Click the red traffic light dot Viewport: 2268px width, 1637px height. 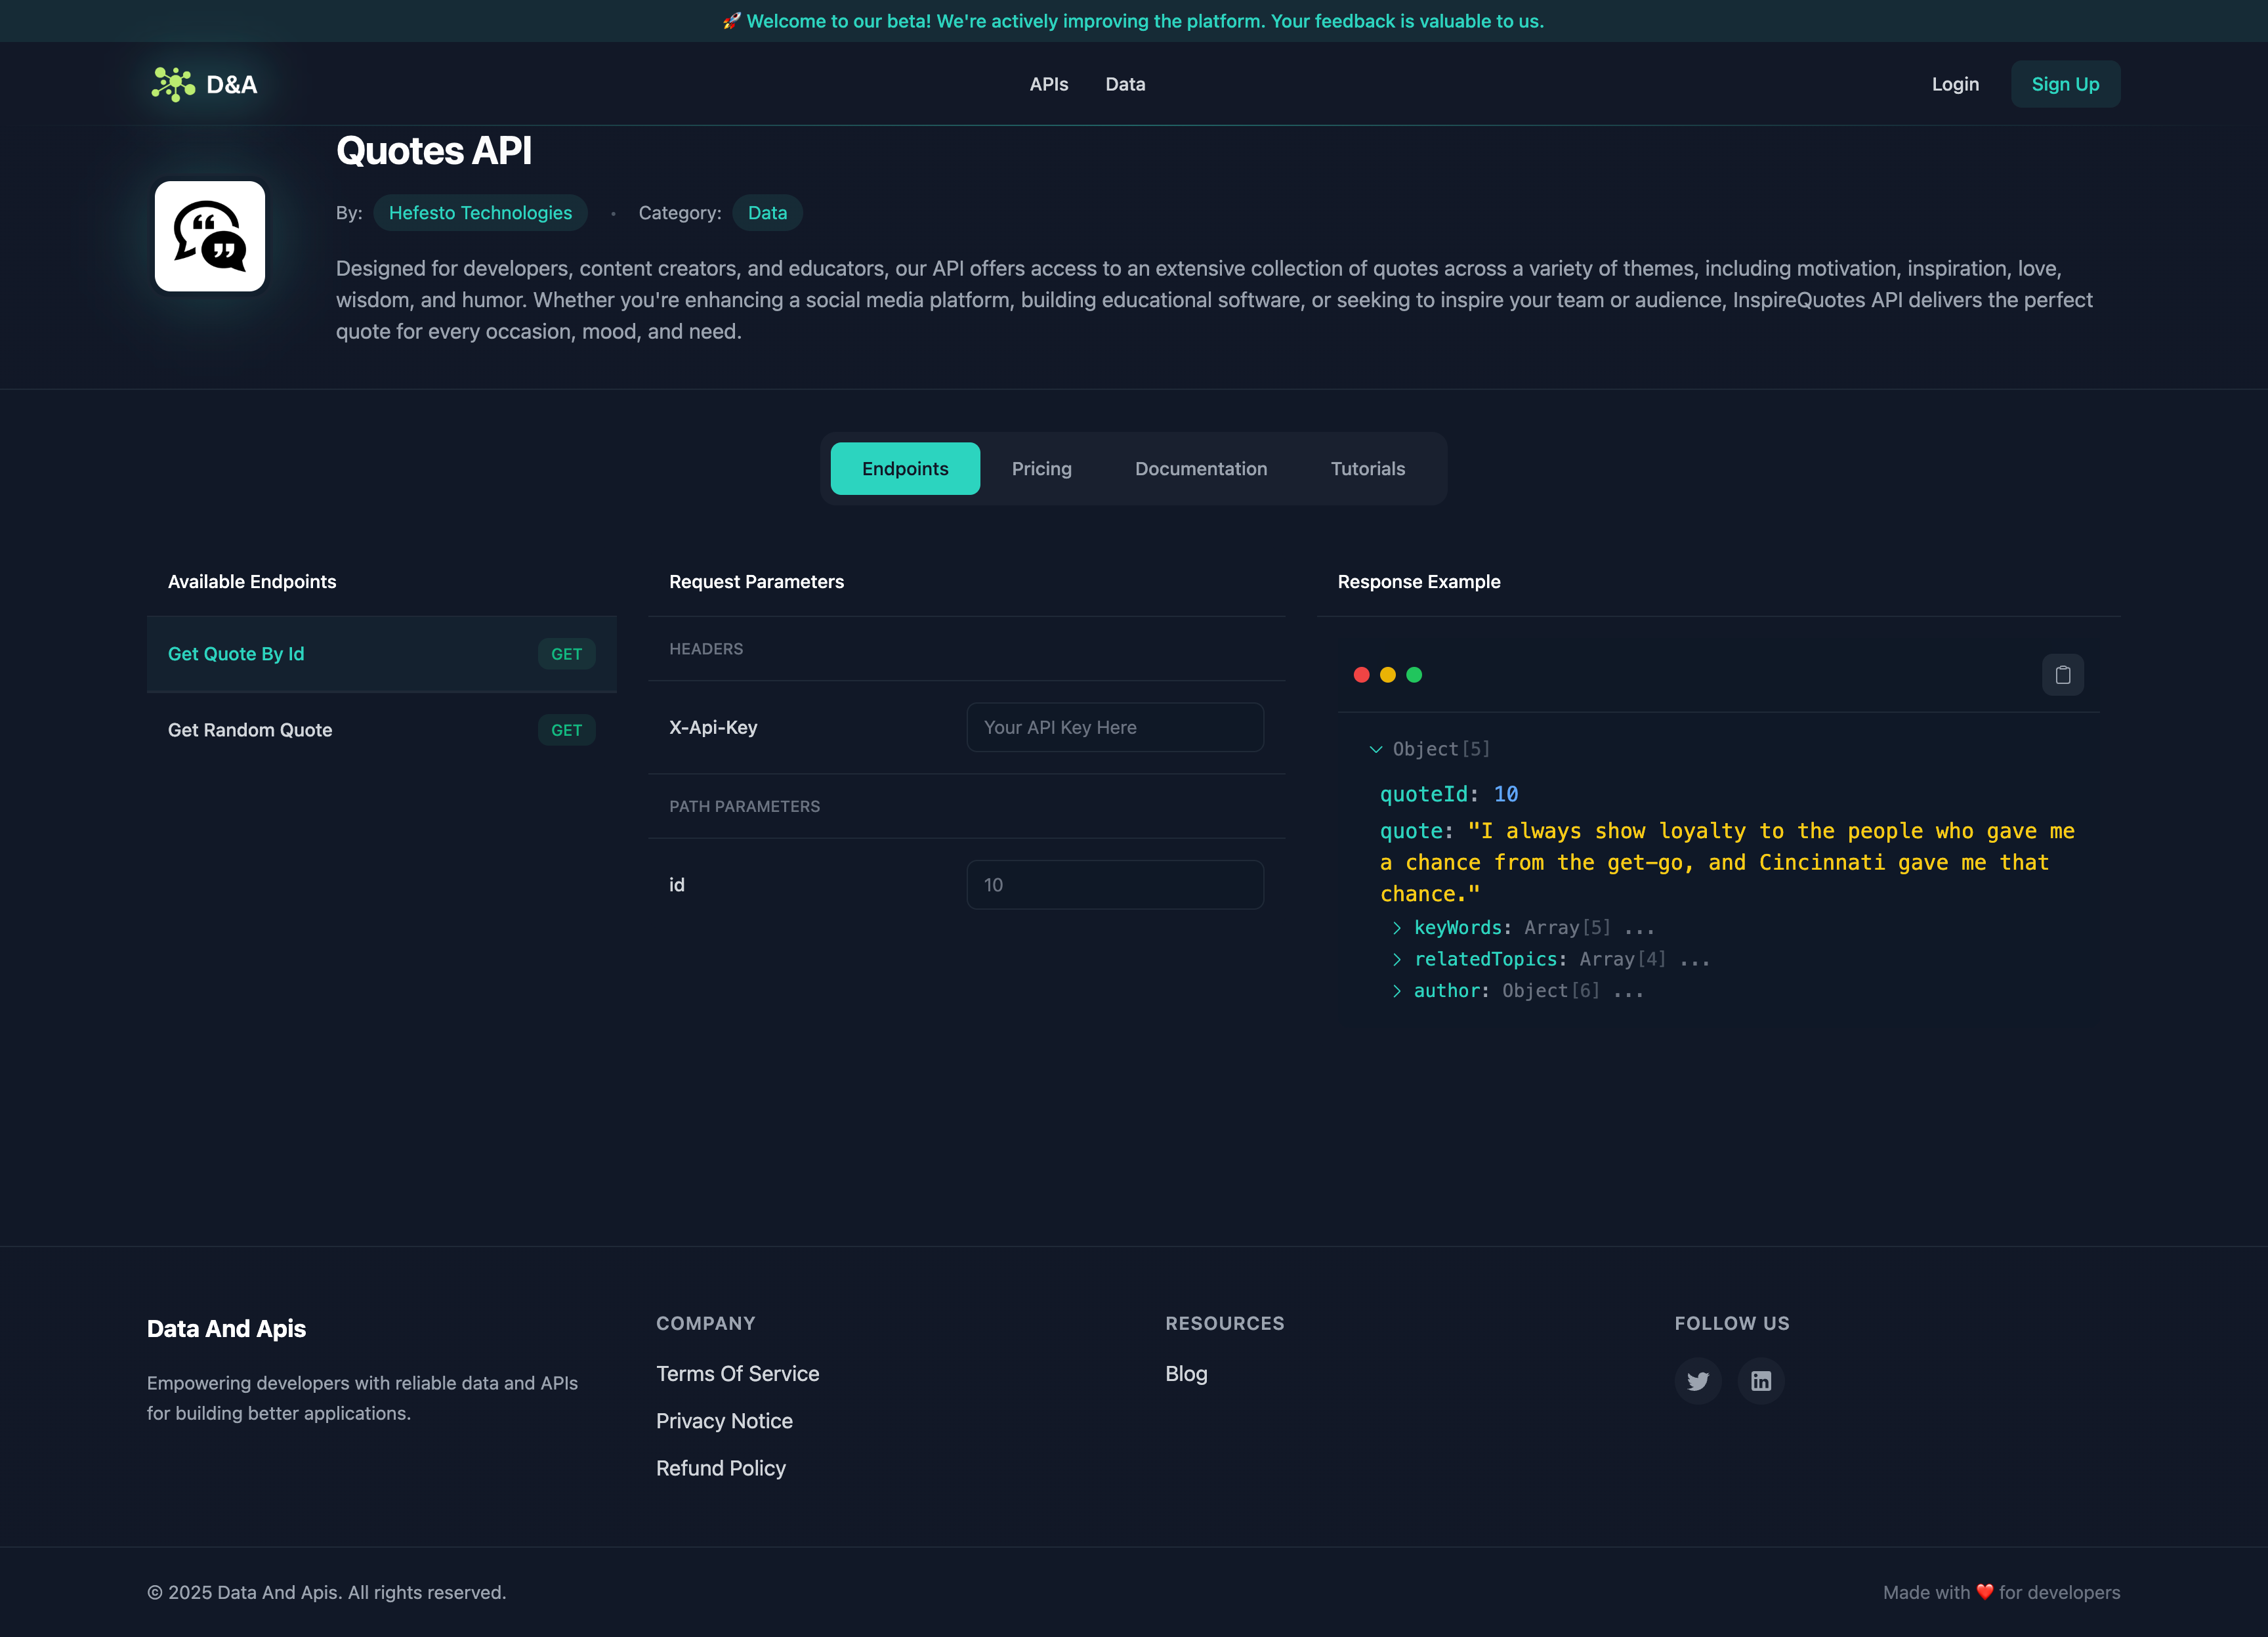click(x=1362, y=675)
